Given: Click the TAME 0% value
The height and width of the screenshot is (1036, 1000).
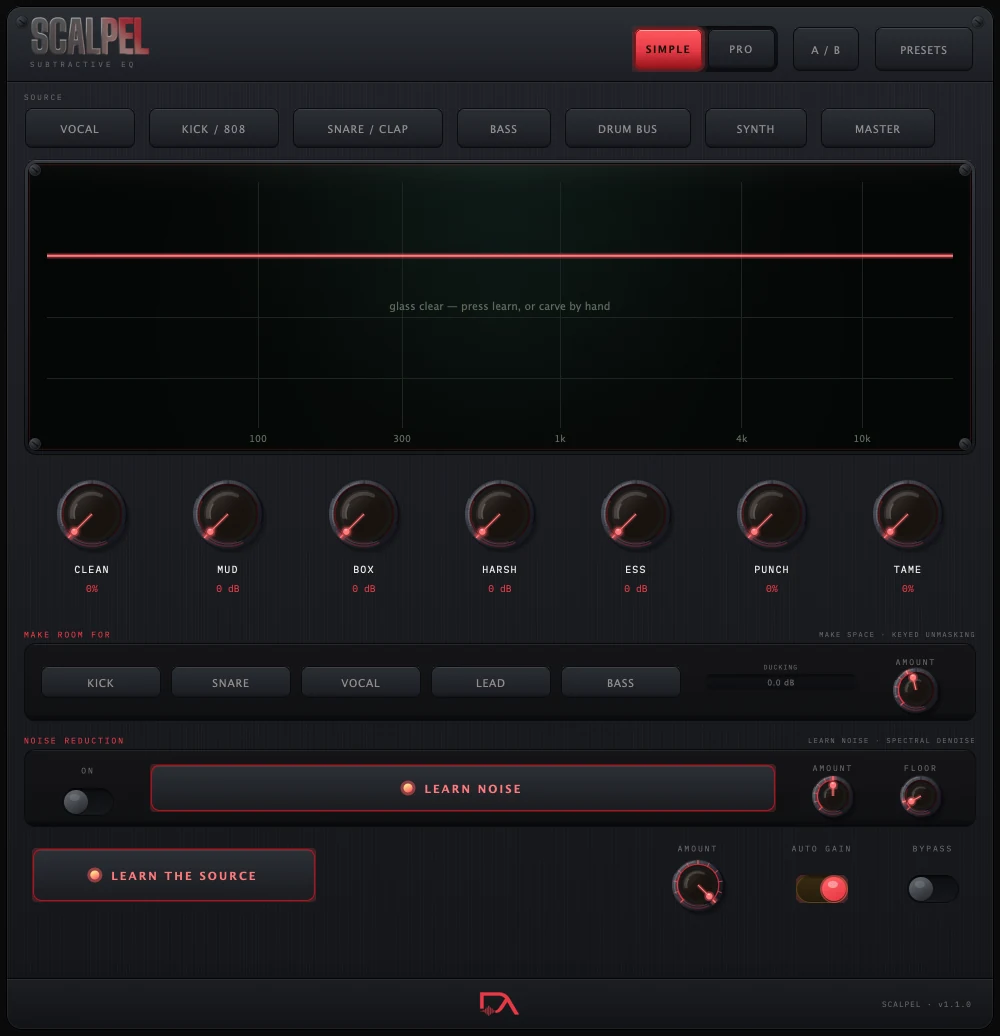Looking at the screenshot, I should point(908,589).
